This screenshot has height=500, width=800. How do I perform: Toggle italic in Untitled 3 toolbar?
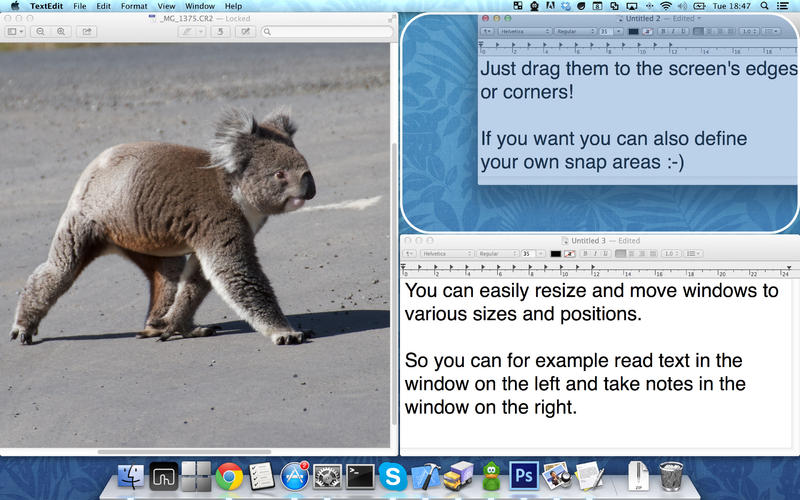[x=595, y=254]
